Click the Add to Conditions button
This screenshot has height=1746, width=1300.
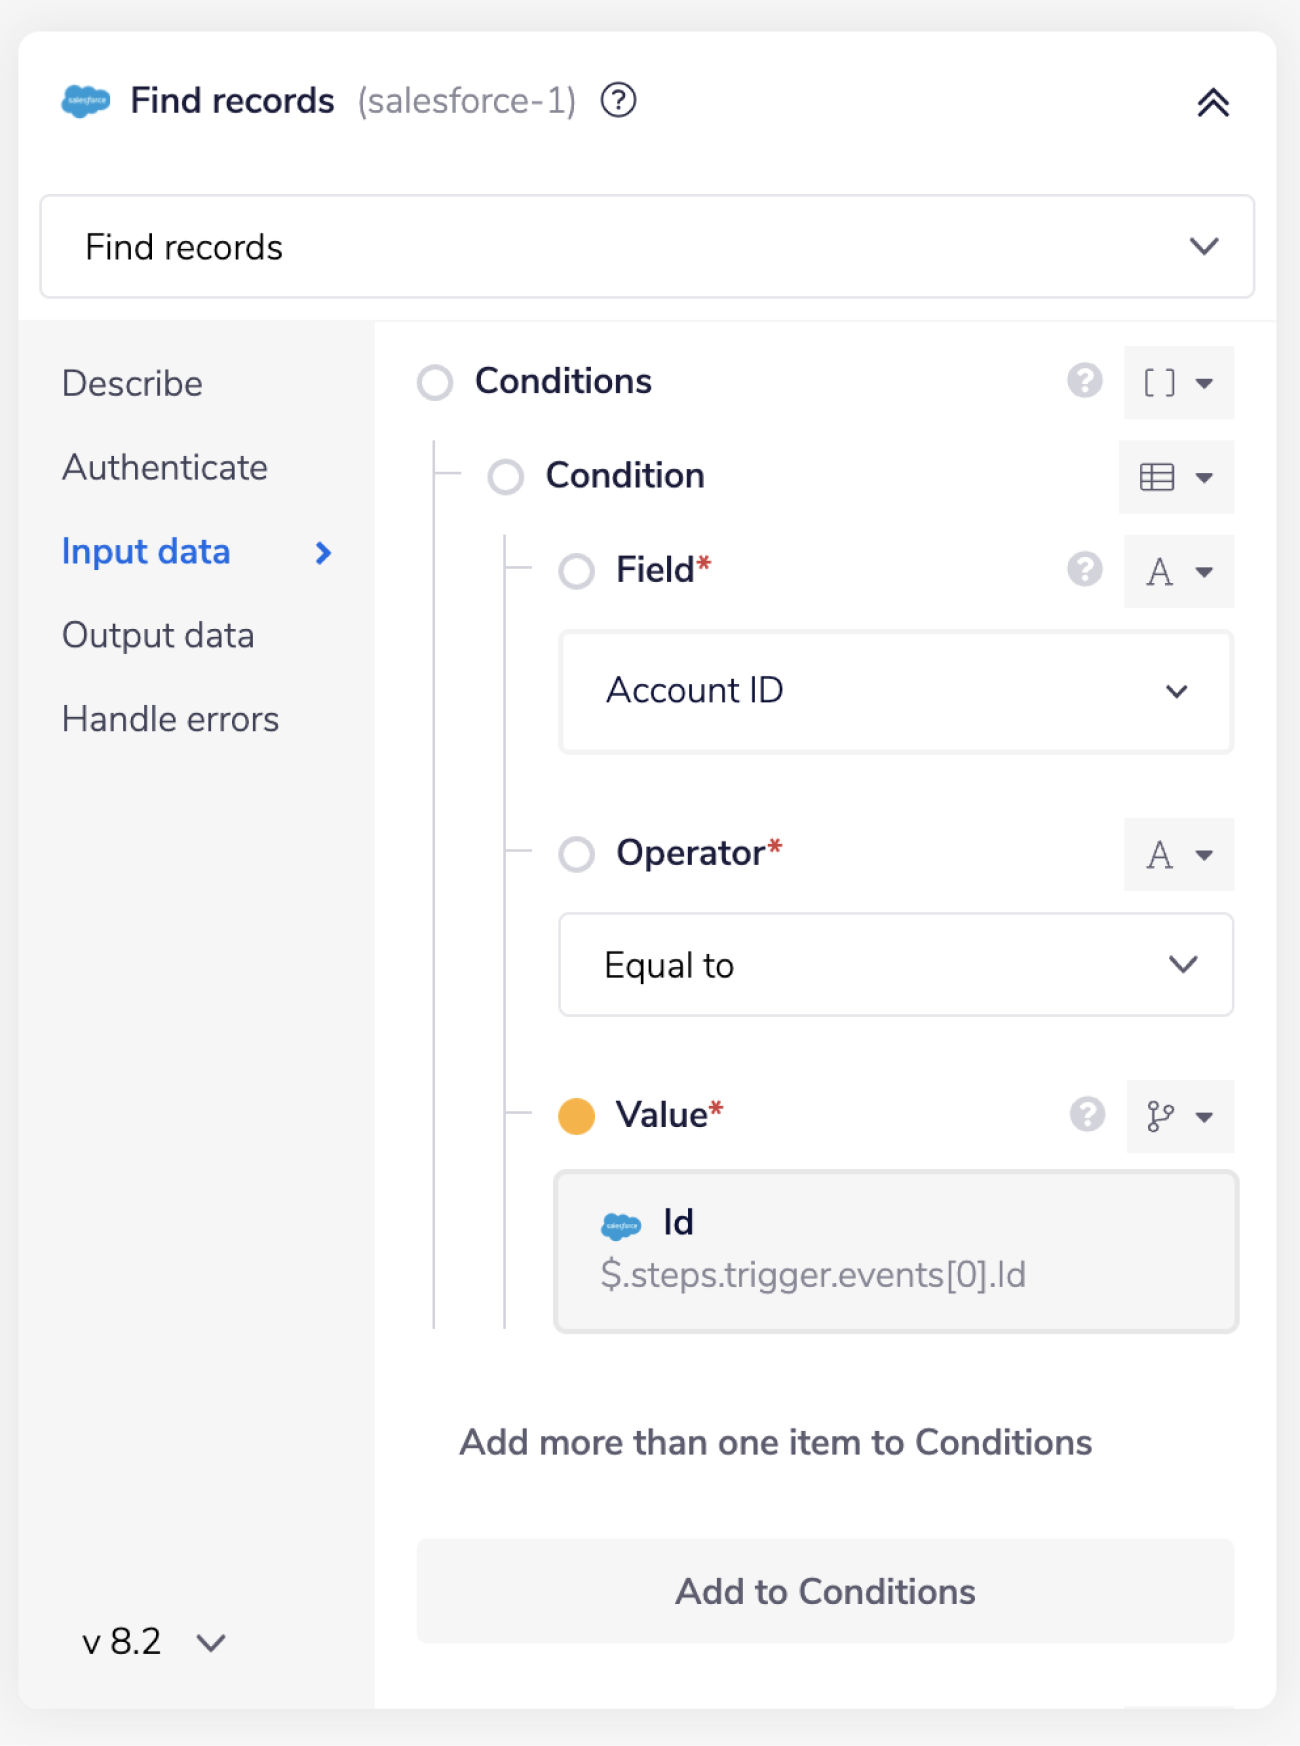825,1591
